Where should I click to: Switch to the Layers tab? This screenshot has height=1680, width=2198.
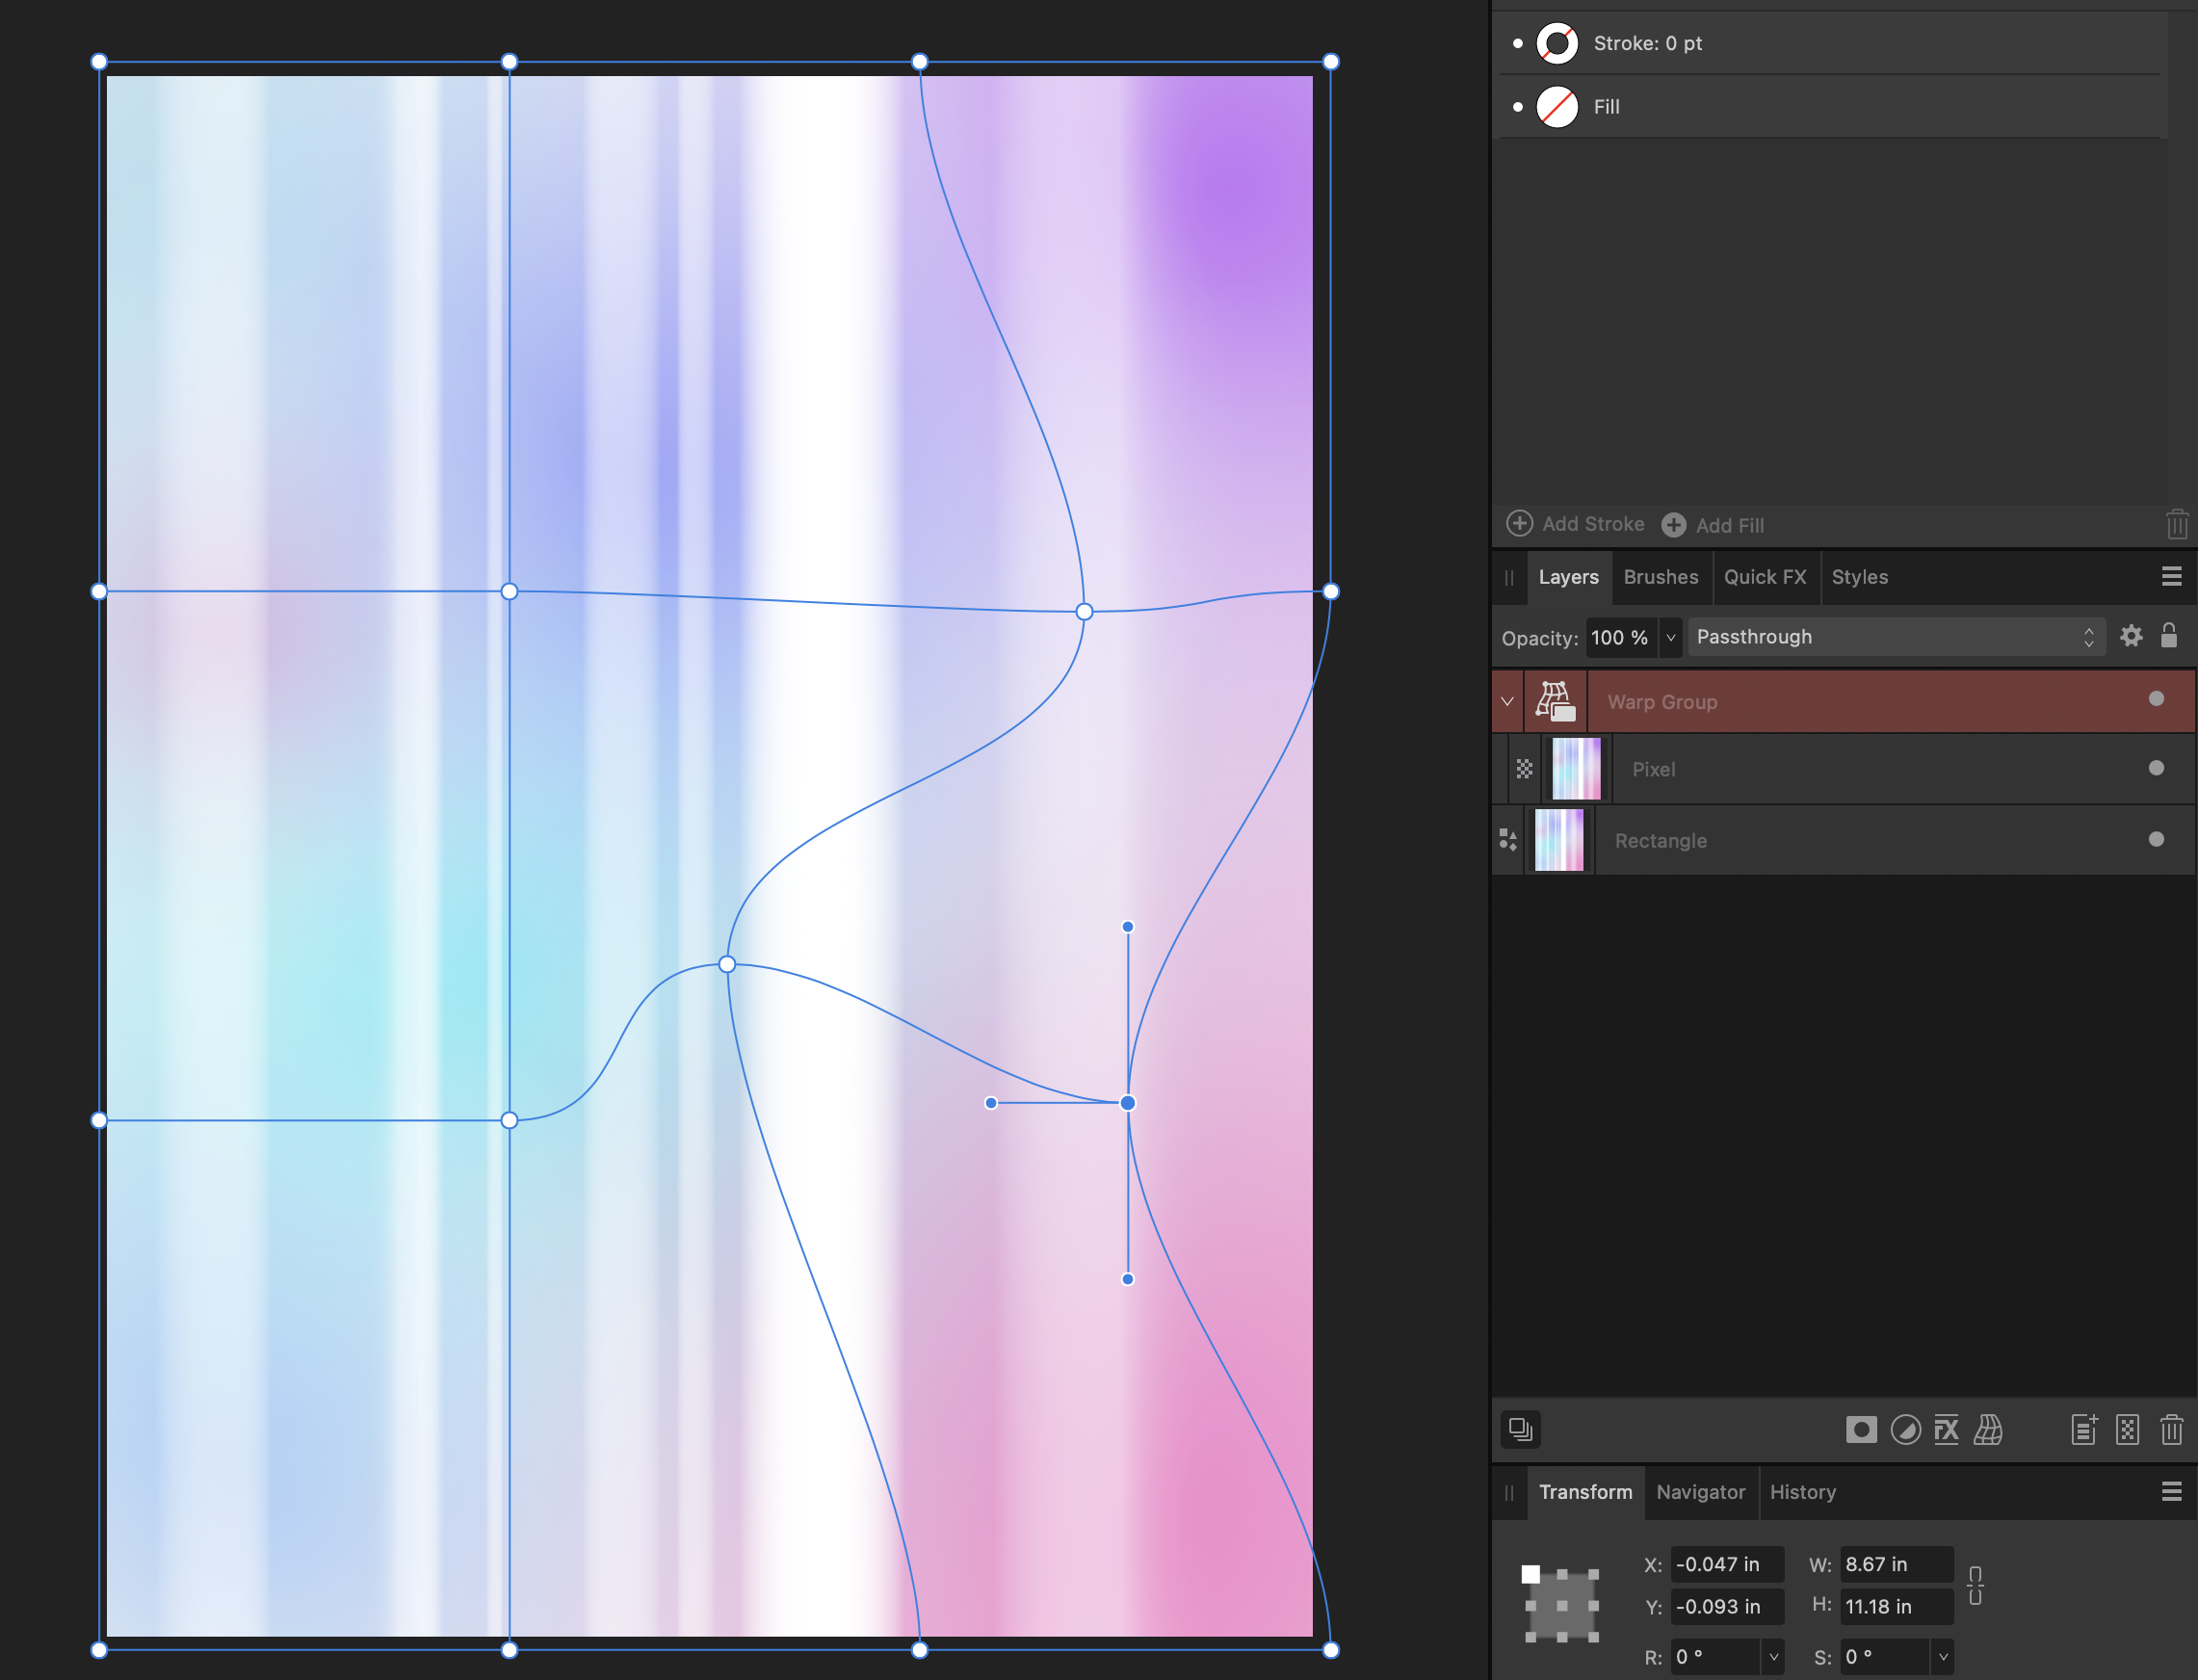click(x=1568, y=577)
